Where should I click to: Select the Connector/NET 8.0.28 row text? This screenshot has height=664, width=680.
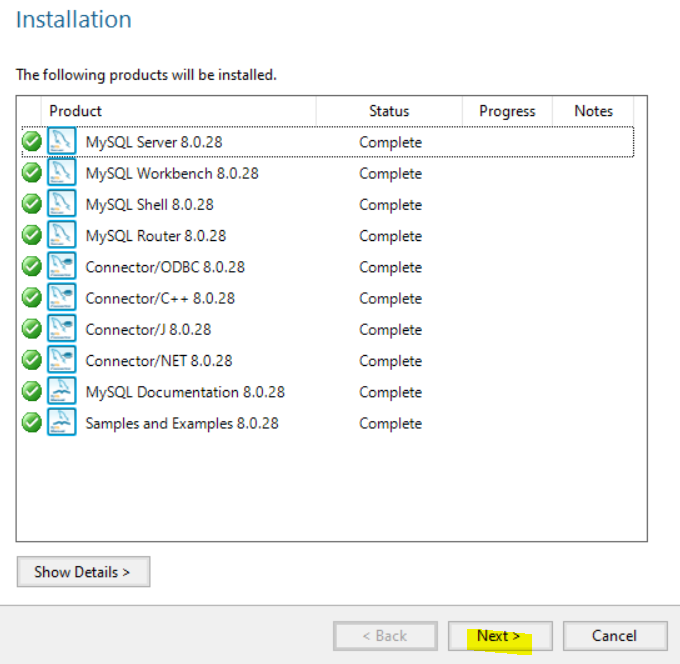click(159, 361)
